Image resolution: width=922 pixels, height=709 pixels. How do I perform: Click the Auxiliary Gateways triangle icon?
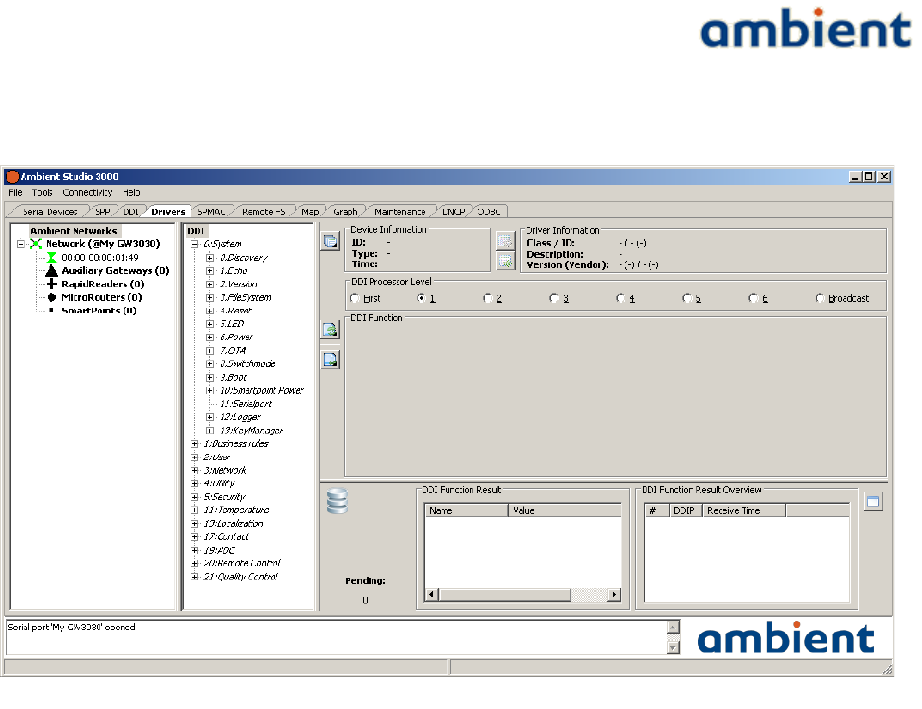click(x=52, y=270)
